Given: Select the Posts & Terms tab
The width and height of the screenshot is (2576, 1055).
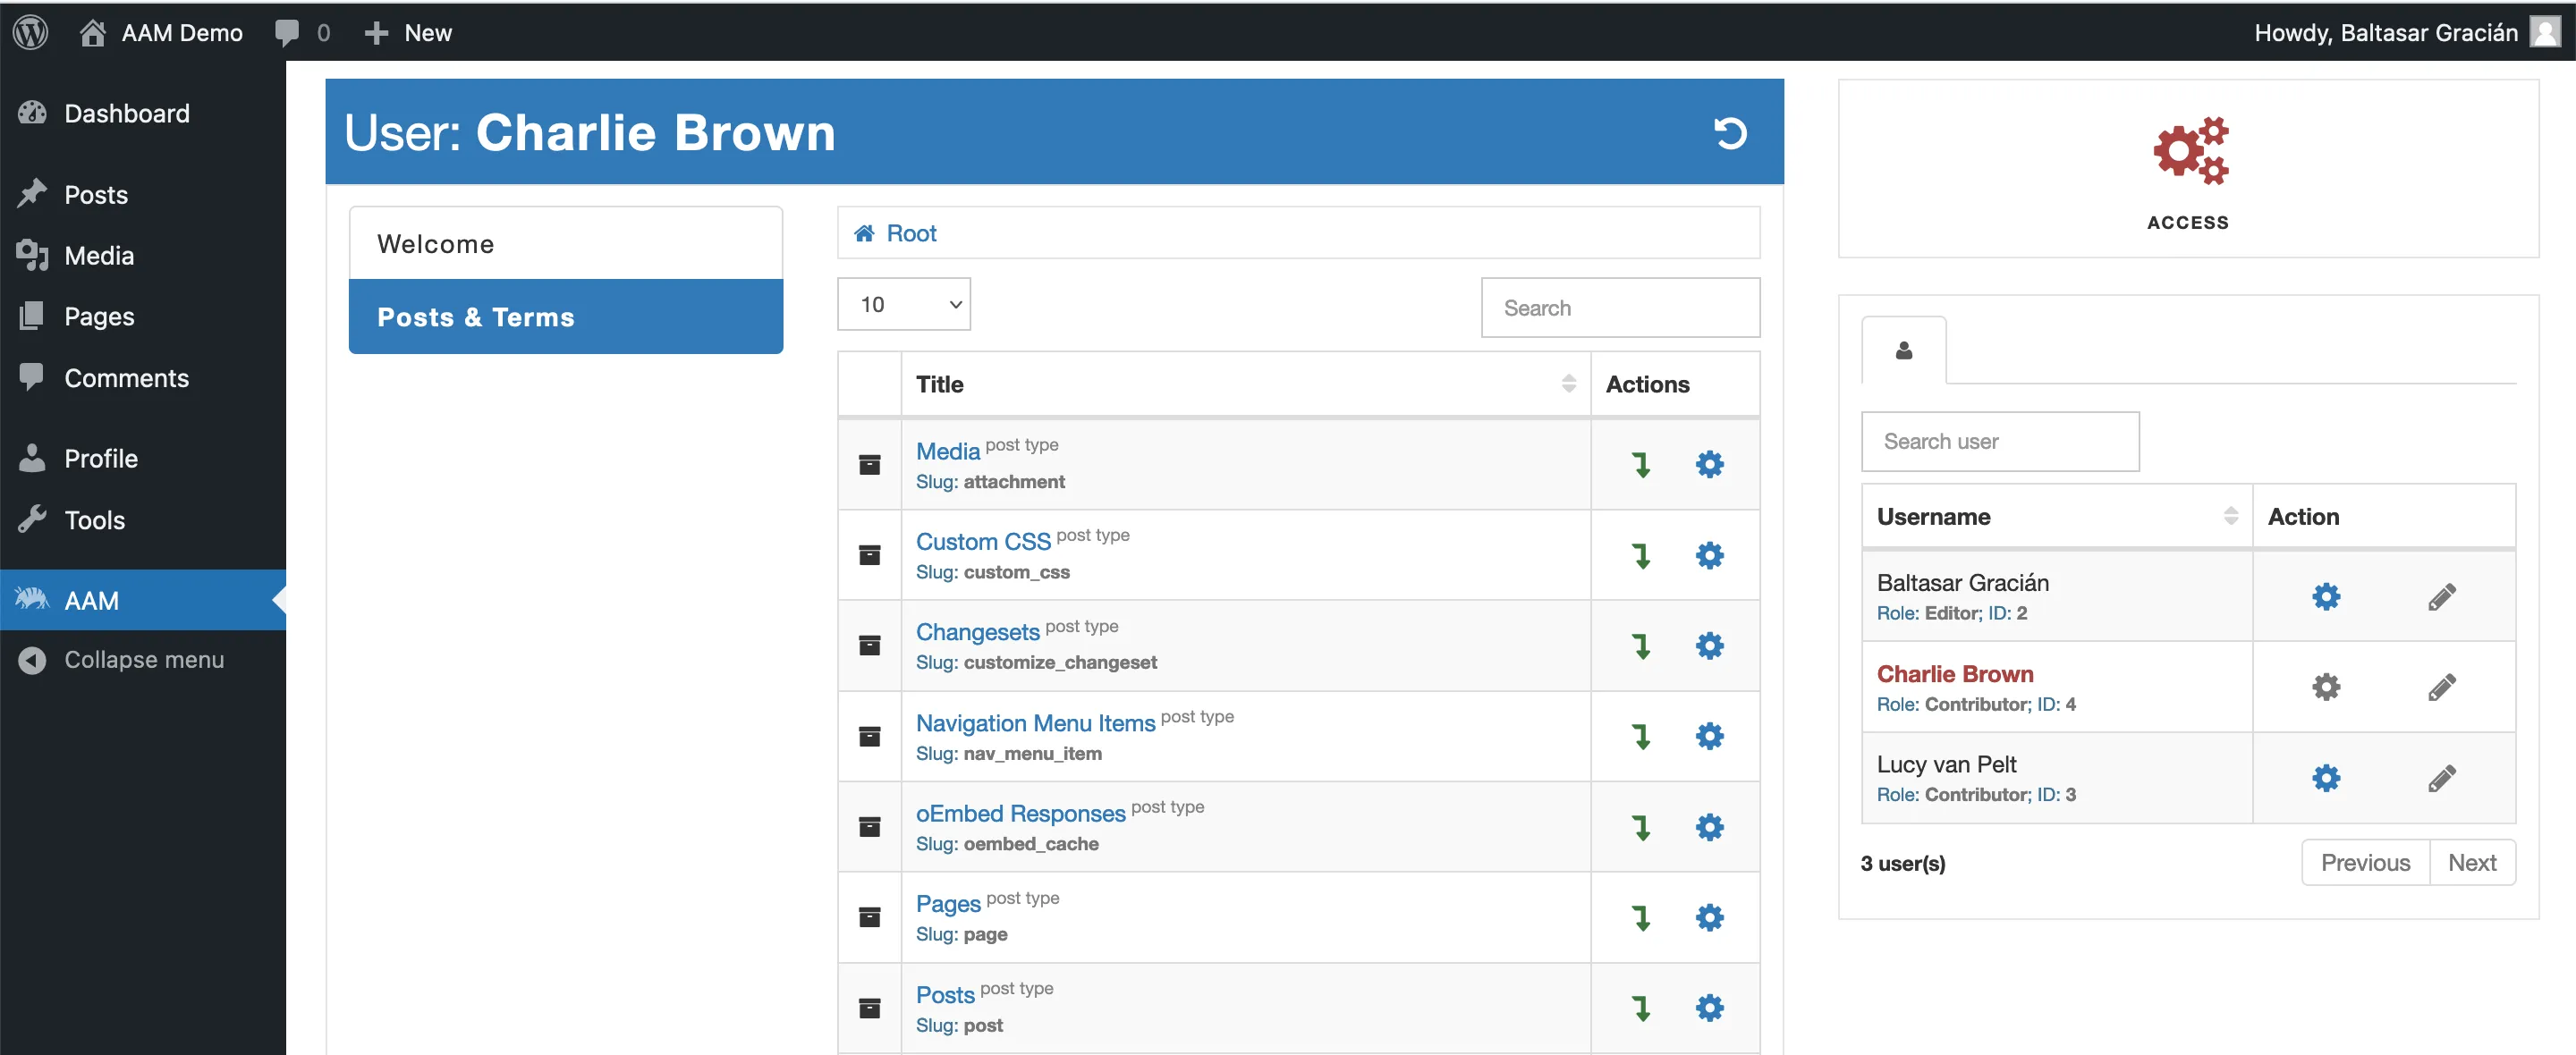Looking at the screenshot, I should [x=565, y=317].
